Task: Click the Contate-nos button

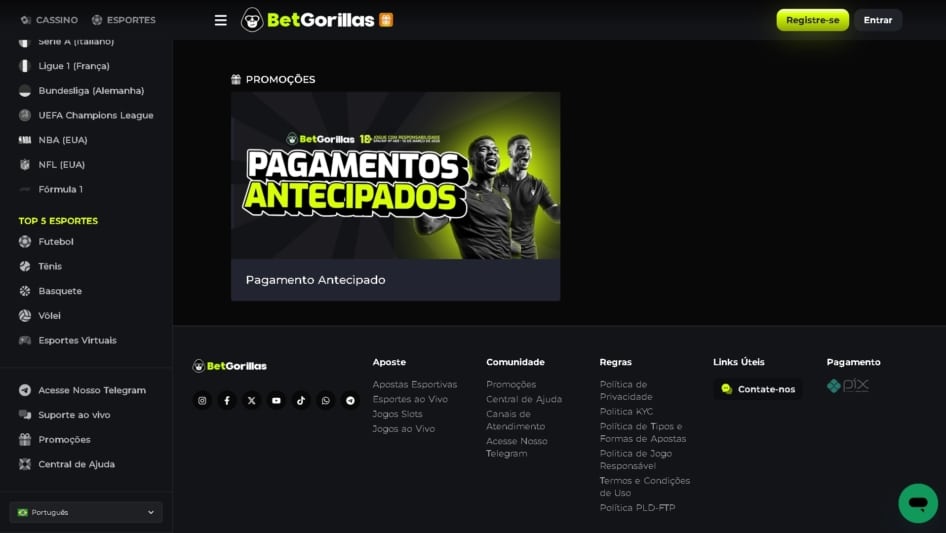Action: pos(758,389)
